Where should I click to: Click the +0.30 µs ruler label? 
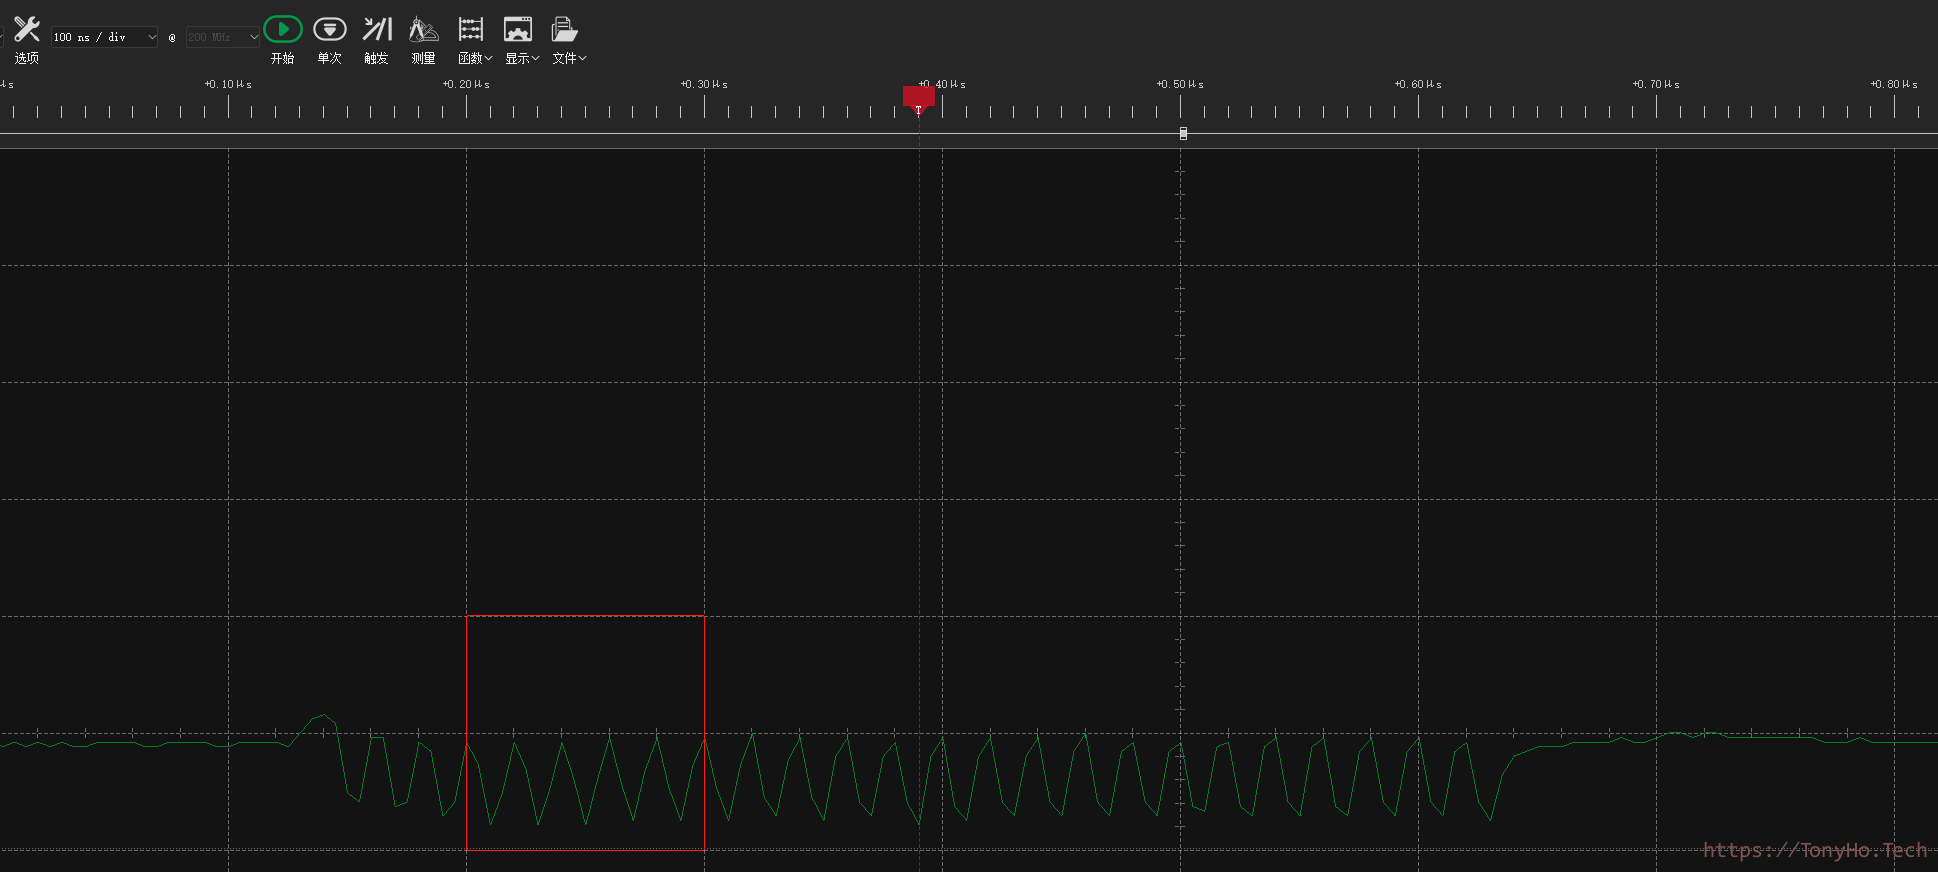pos(704,84)
